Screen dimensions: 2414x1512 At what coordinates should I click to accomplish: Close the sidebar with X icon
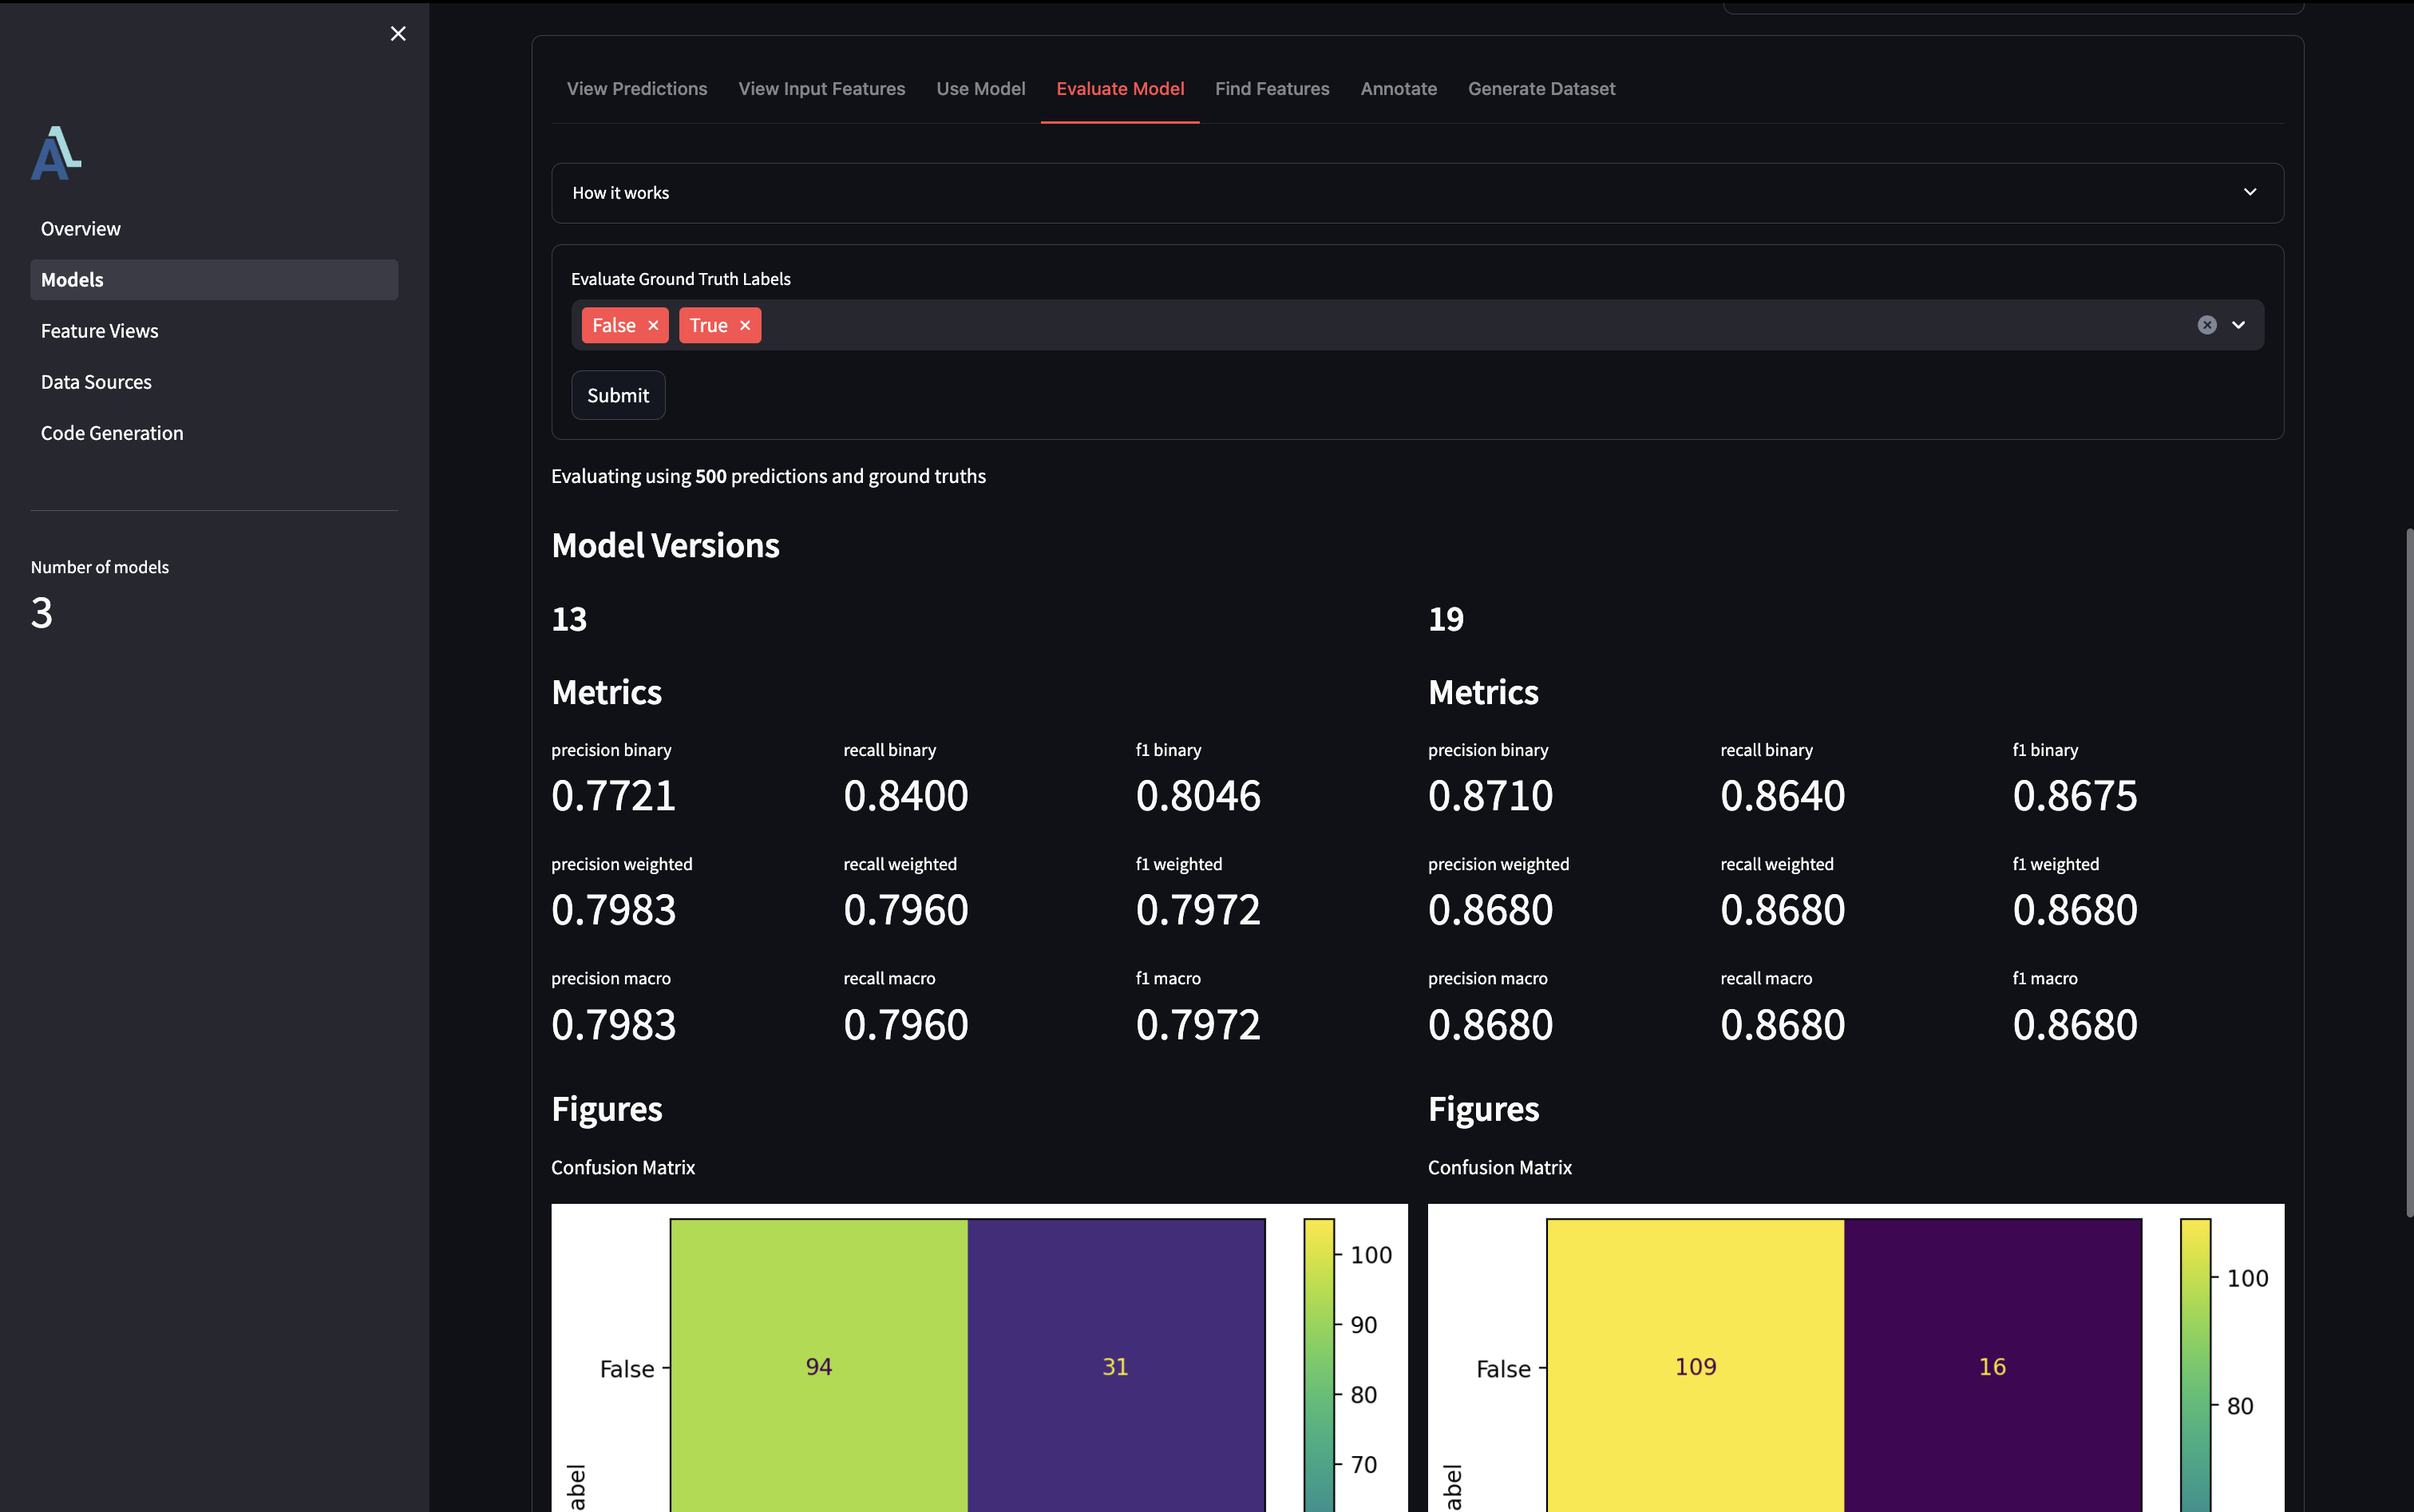click(x=398, y=34)
